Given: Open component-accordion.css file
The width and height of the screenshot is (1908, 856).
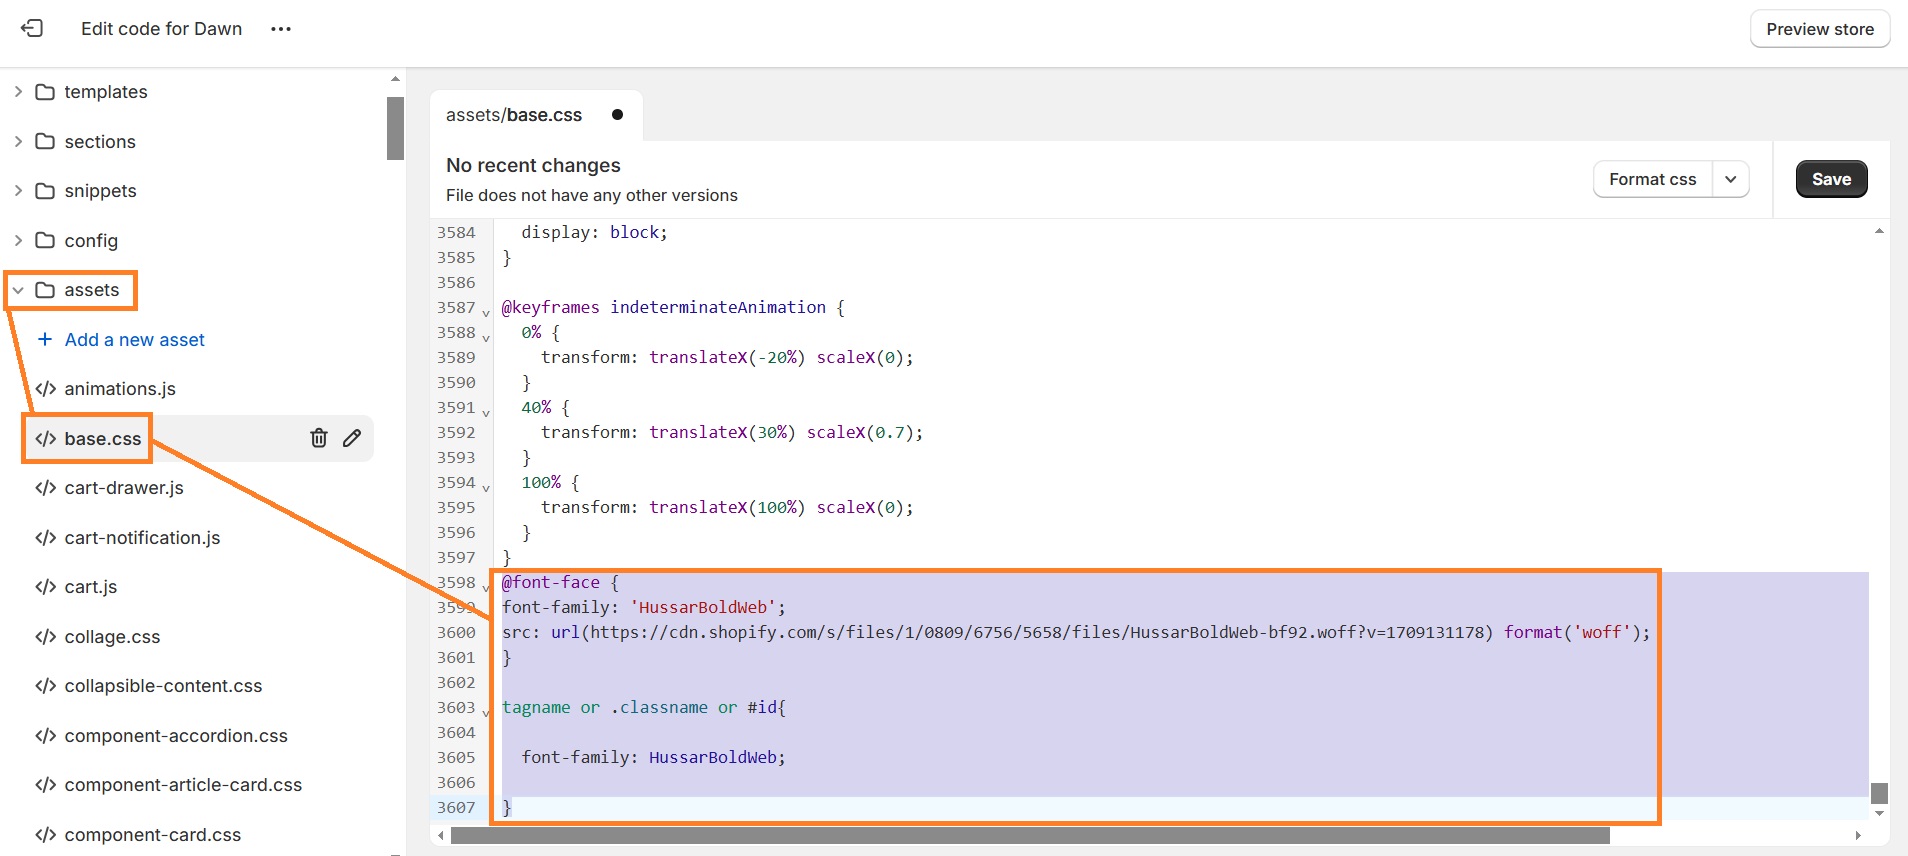Looking at the screenshot, I should pyautogui.click(x=176, y=736).
